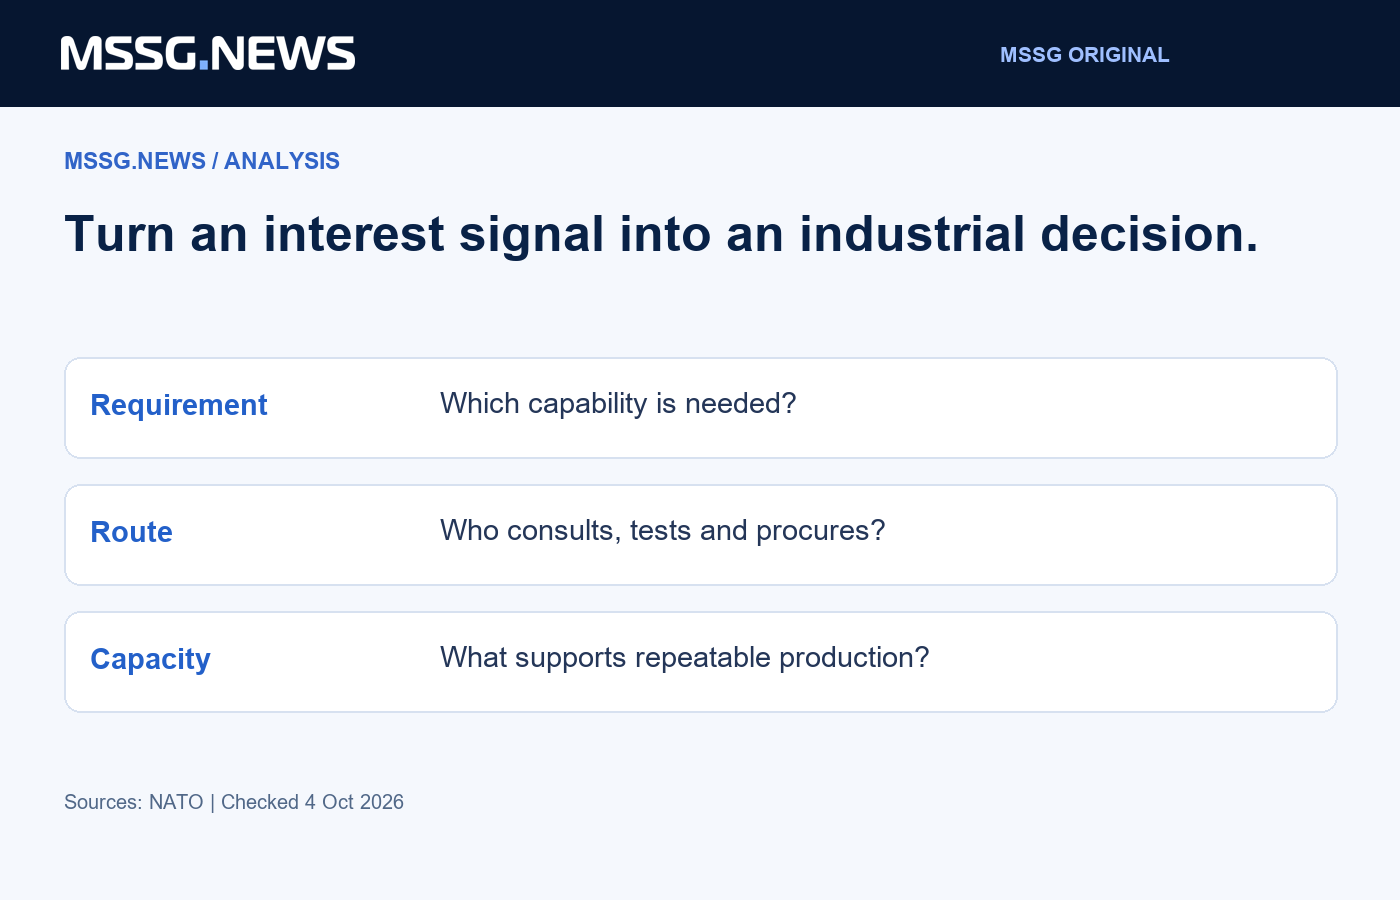Click the word 'interest' in the headline
This screenshot has height=900, width=1400.
coord(353,234)
